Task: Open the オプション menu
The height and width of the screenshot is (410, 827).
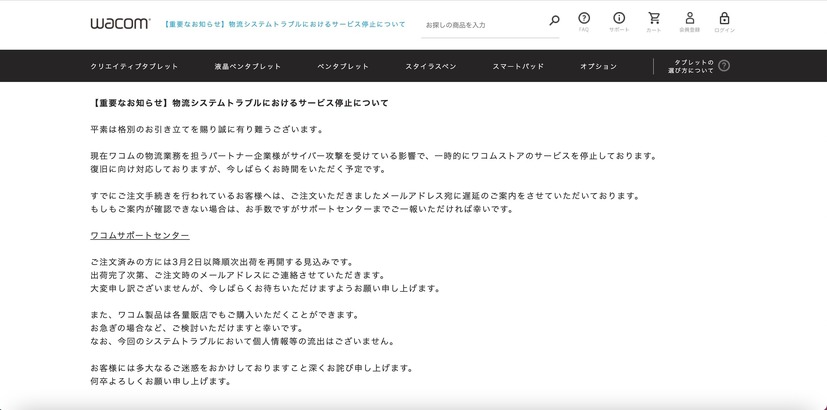Action: pyautogui.click(x=599, y=66)
